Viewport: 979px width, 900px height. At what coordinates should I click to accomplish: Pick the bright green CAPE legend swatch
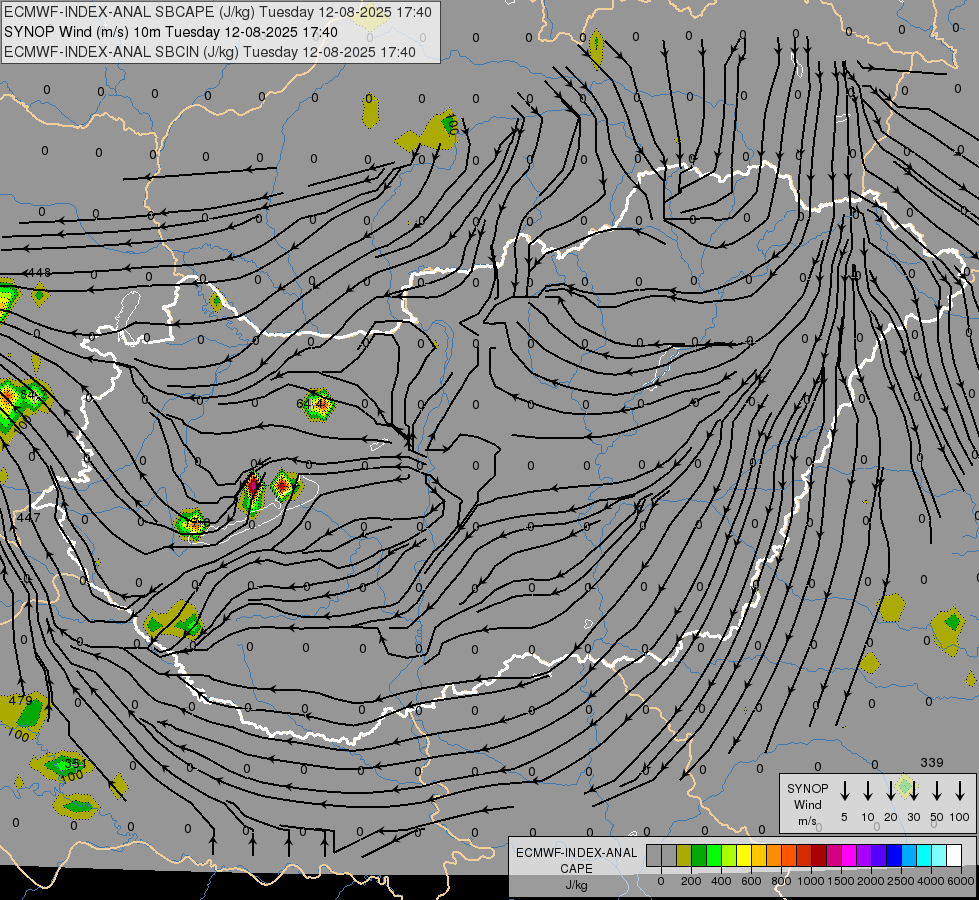point(714,855)
